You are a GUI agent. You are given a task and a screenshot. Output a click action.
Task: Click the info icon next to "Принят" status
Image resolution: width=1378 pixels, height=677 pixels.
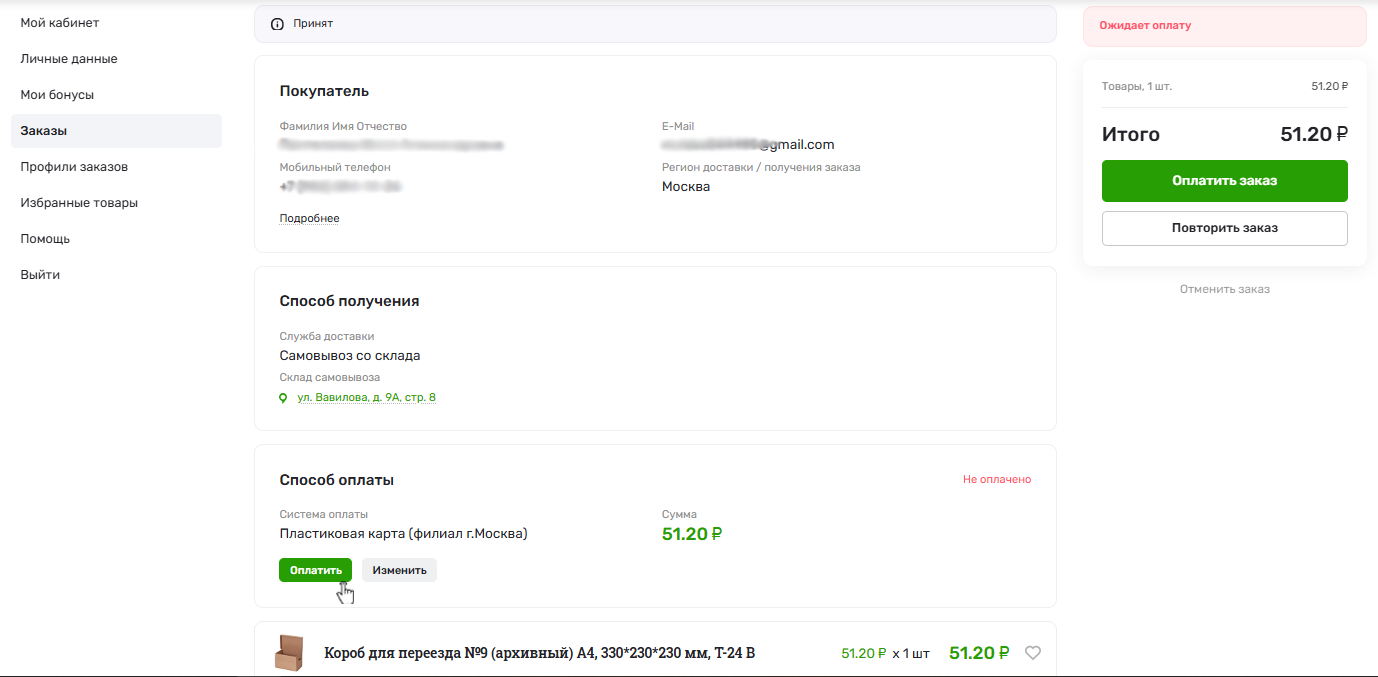(277, 23)
